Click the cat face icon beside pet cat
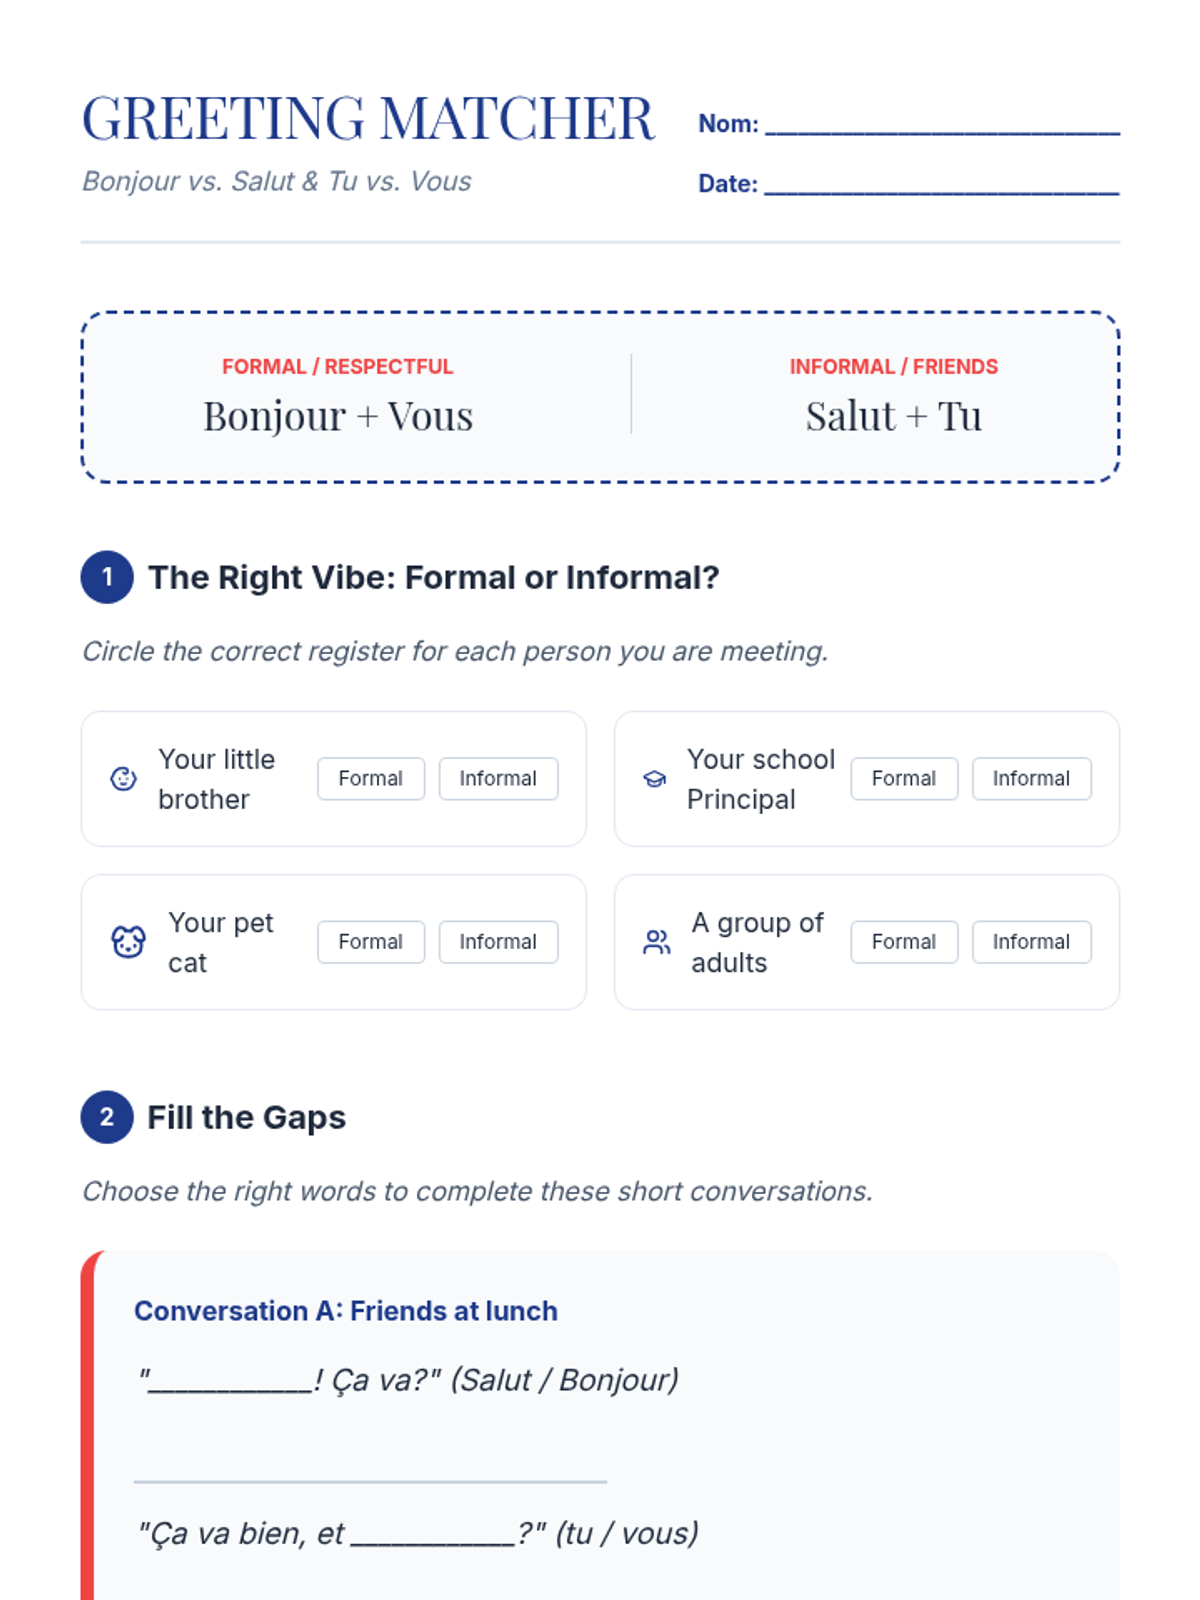The height and width of the screenshot is (1600, 1200). pyautogui.click(x=128, y=942)
